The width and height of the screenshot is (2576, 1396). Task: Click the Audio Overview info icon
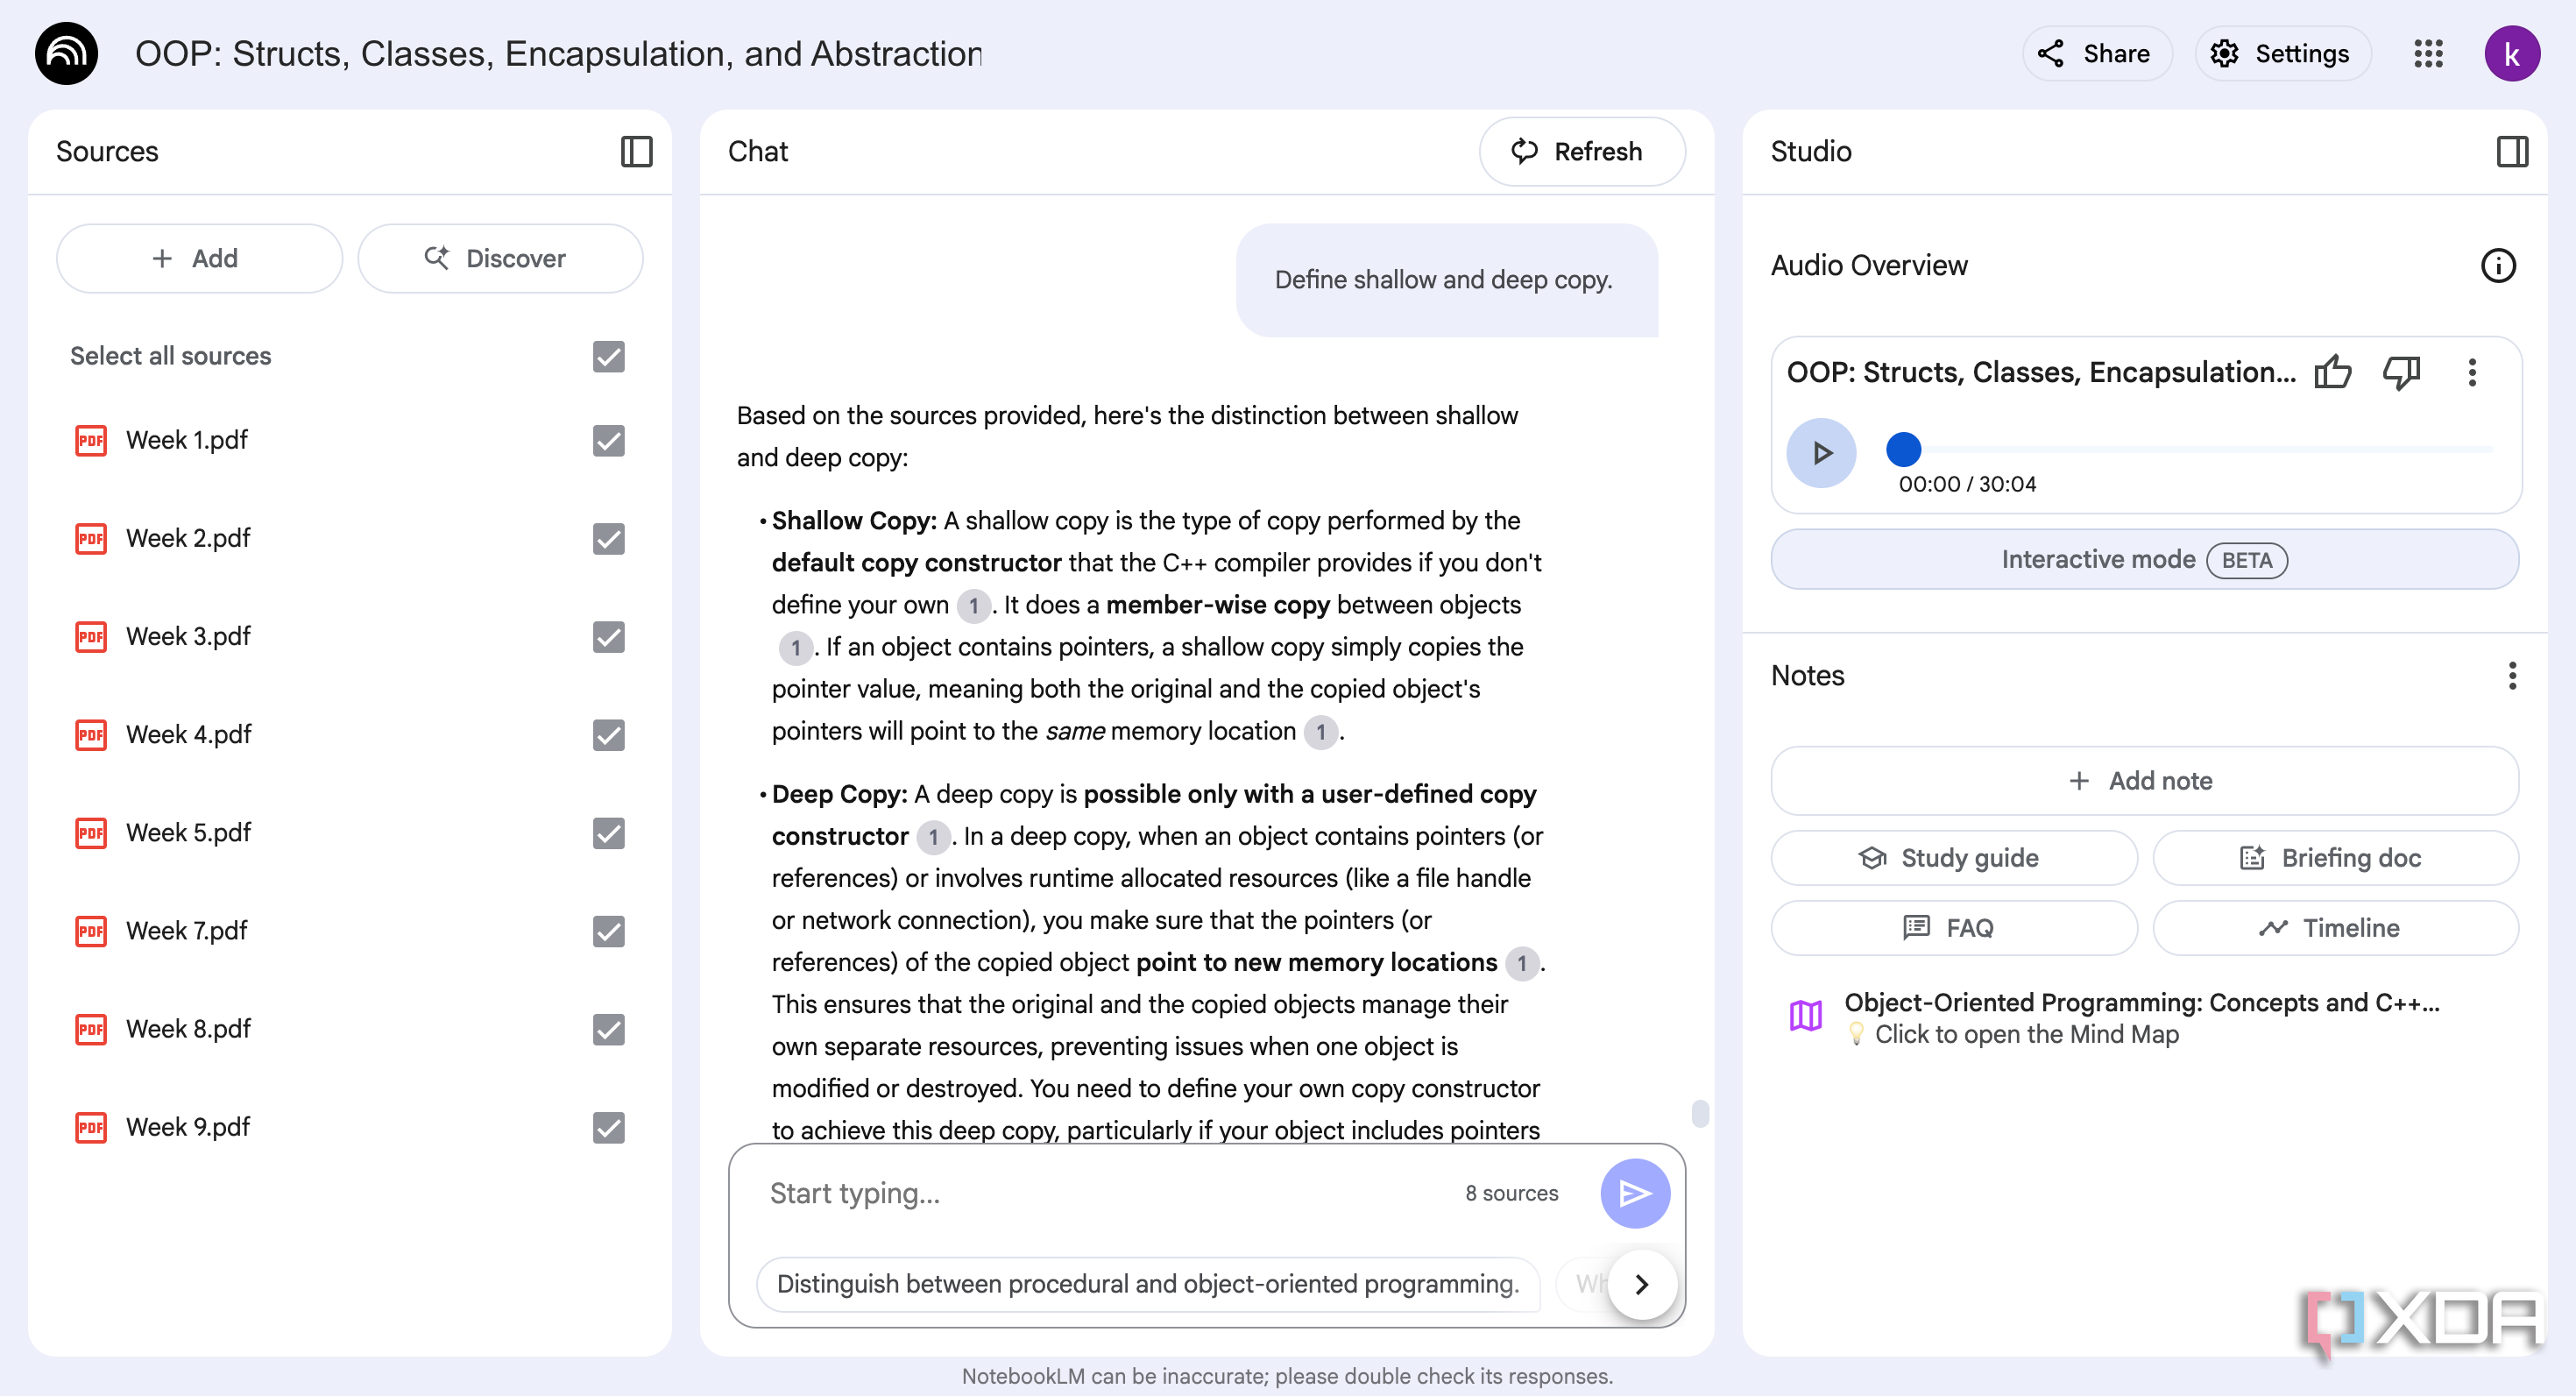click(x=2498, y=265)
